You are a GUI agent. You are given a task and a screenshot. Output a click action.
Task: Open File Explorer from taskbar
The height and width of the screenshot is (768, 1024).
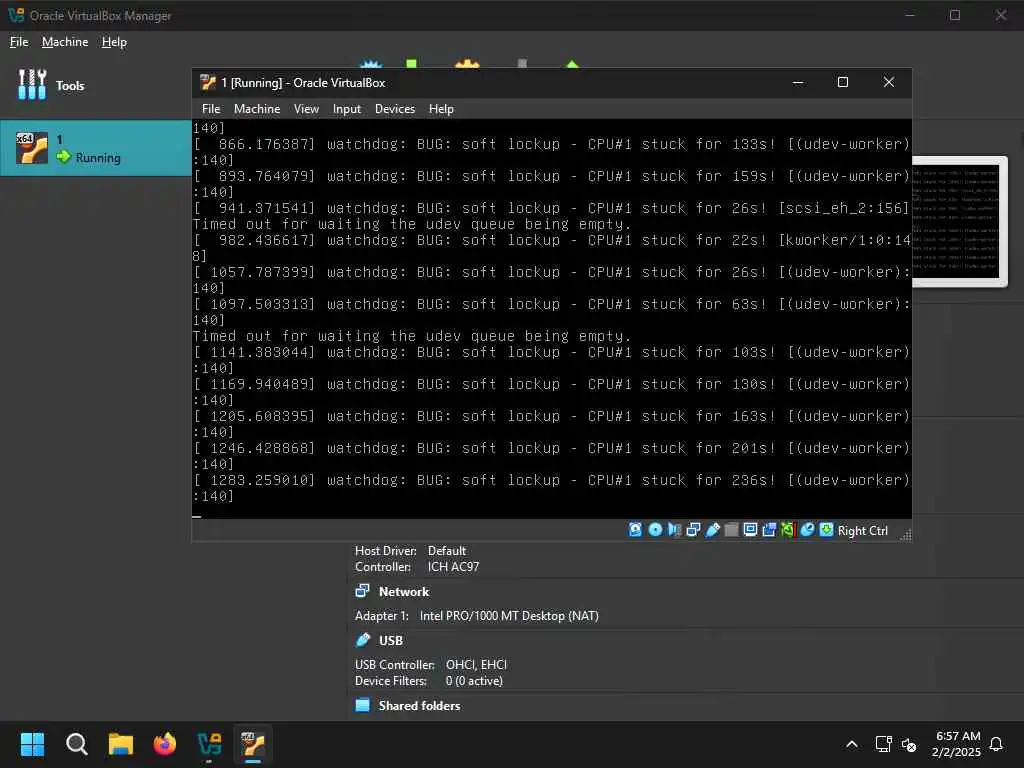[x=121, y=744]
